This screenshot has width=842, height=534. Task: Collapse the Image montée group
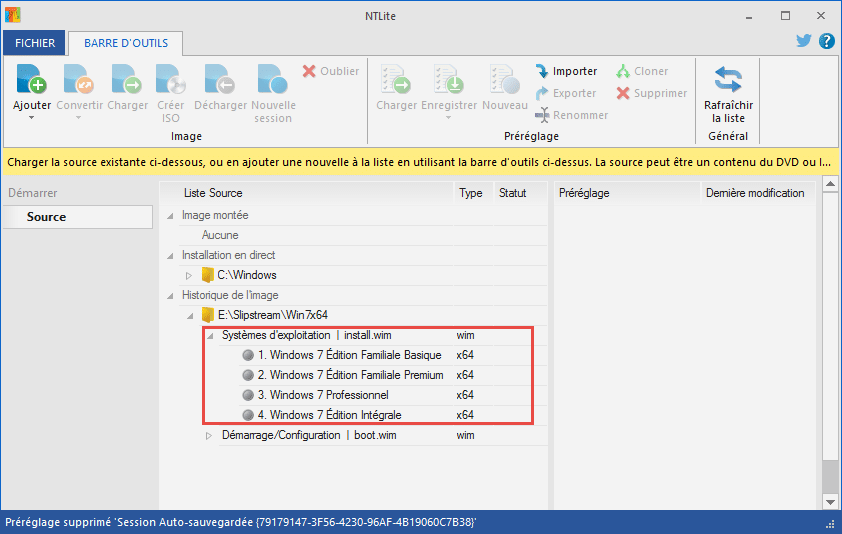170,215
